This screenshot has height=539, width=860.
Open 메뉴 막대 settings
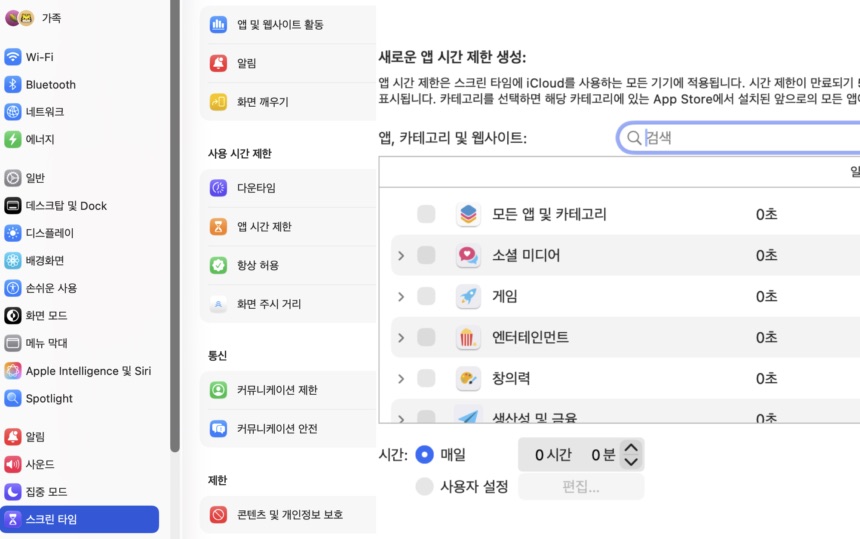(36, 343)
